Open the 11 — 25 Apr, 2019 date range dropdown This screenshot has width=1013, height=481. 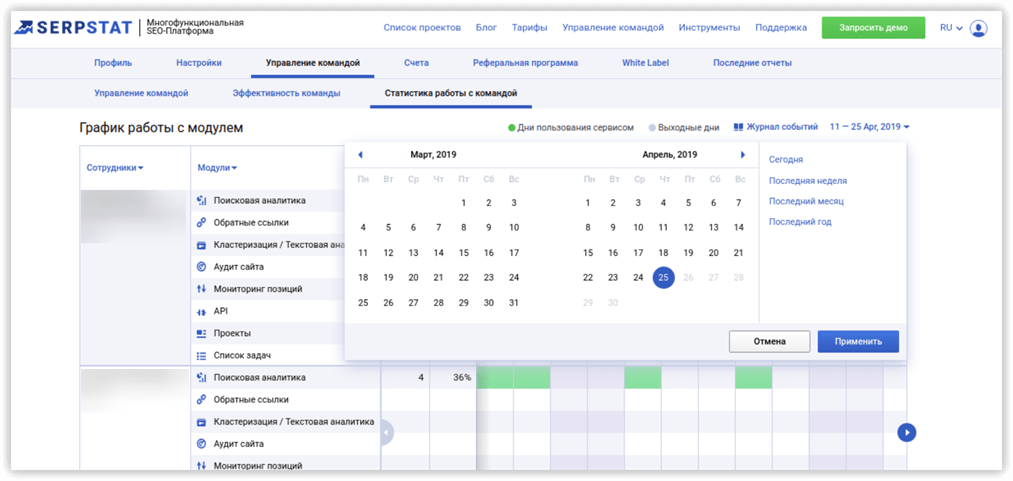(x=870, y=127)
